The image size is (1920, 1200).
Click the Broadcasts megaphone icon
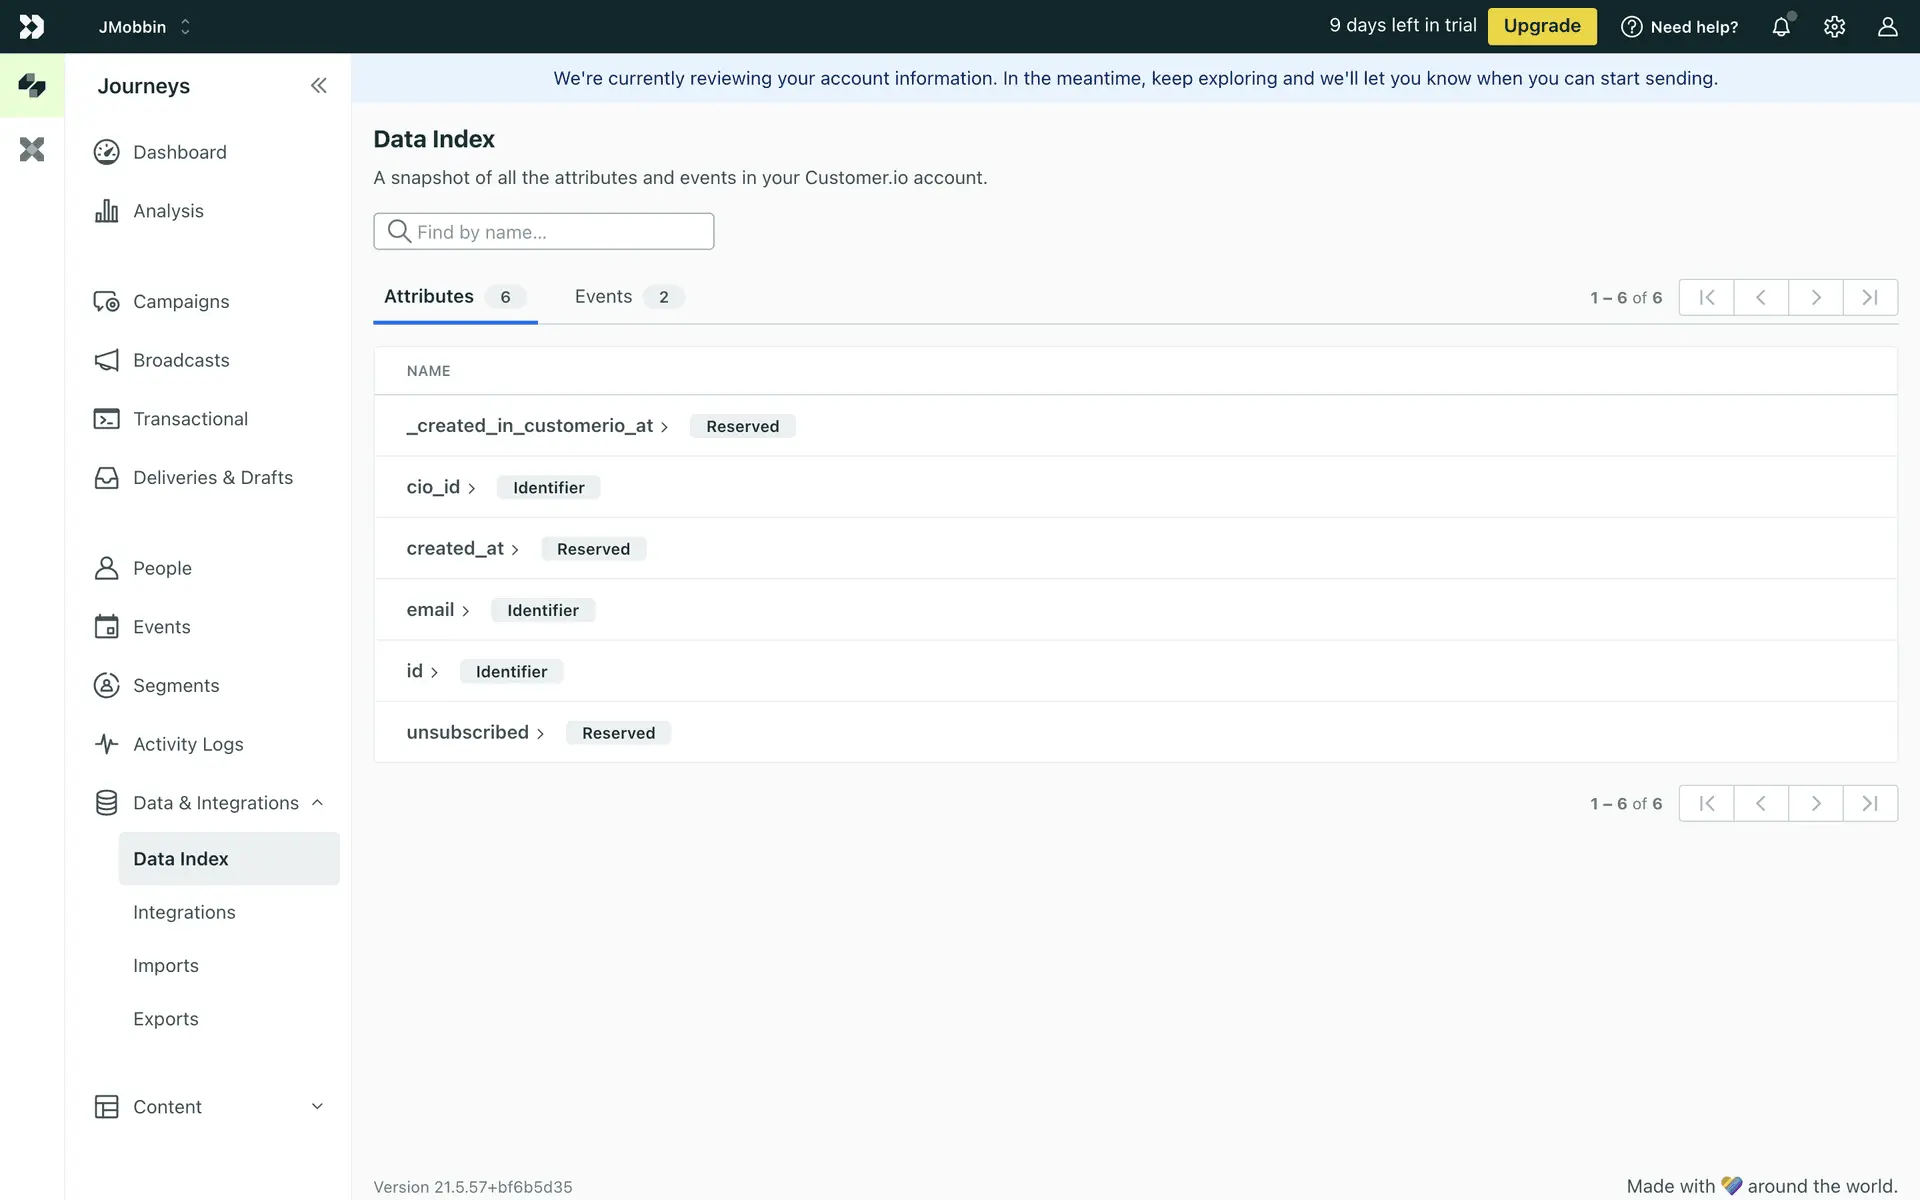pyautogui.click(x=107, y=360)
